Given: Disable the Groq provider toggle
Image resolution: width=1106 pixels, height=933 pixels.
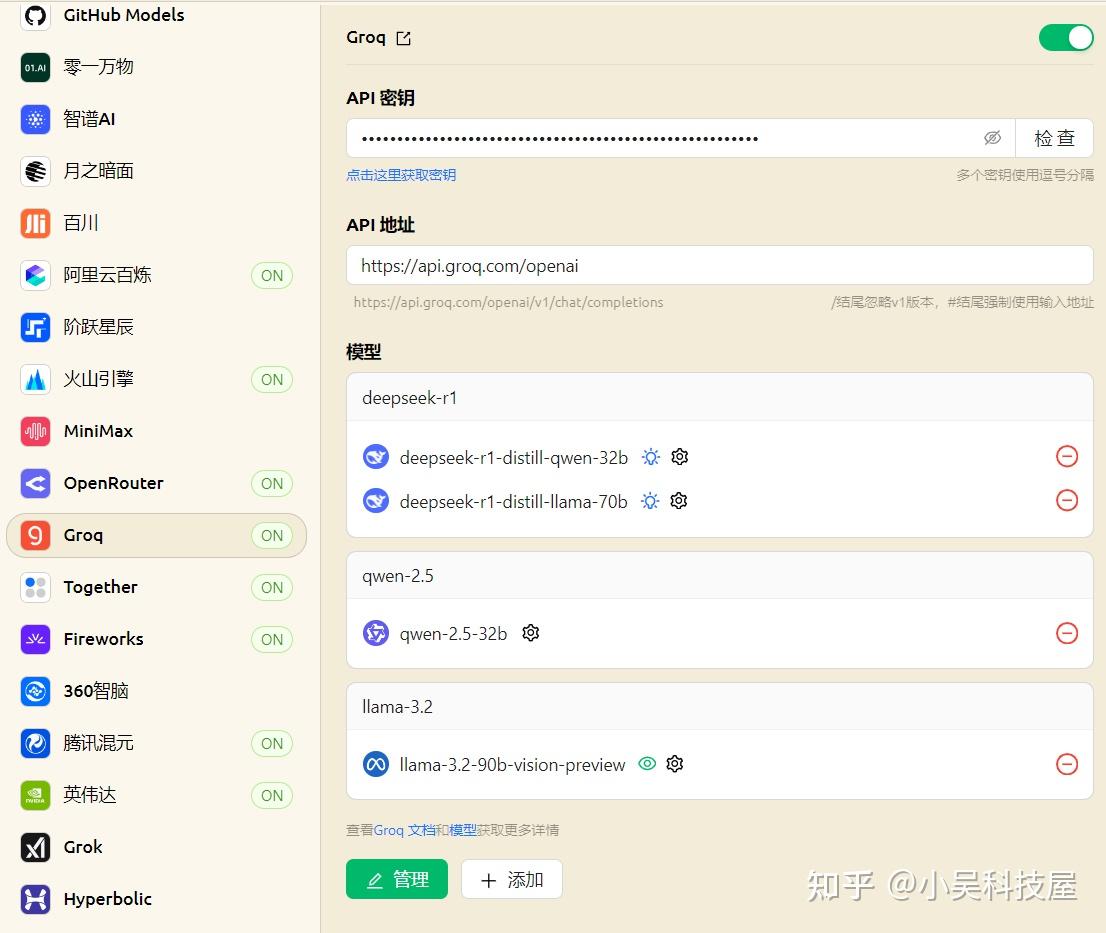Looking at the screenshot, I should [1066, 37].
